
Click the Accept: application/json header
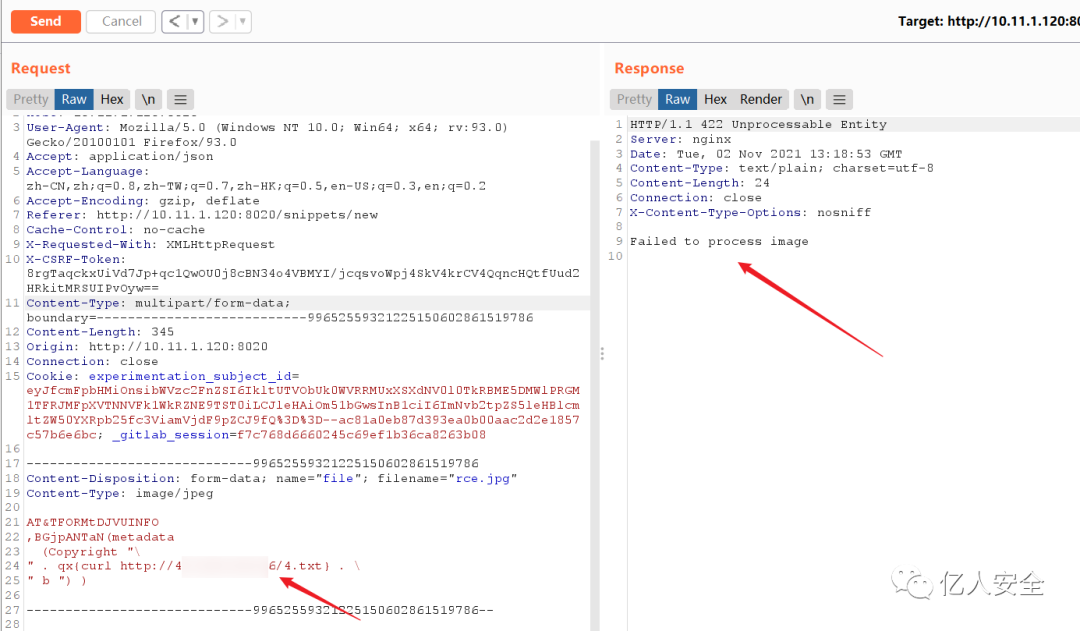coord(120,156)
